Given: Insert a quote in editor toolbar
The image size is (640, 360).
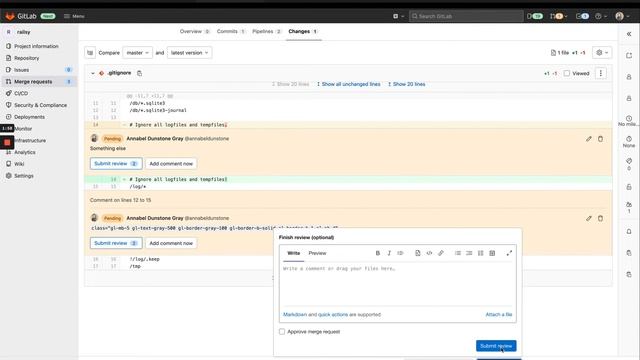Looking at the screenshot, I should click(x=418, y=253).
